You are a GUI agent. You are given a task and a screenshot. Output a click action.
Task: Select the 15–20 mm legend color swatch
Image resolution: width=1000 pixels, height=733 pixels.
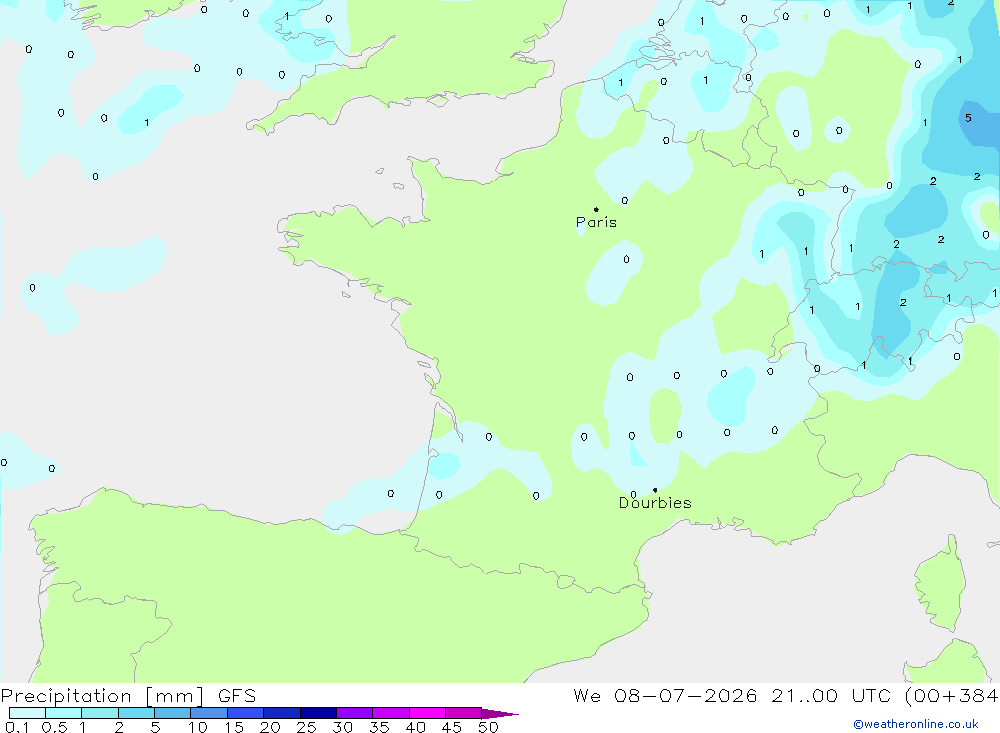(246, 713)
